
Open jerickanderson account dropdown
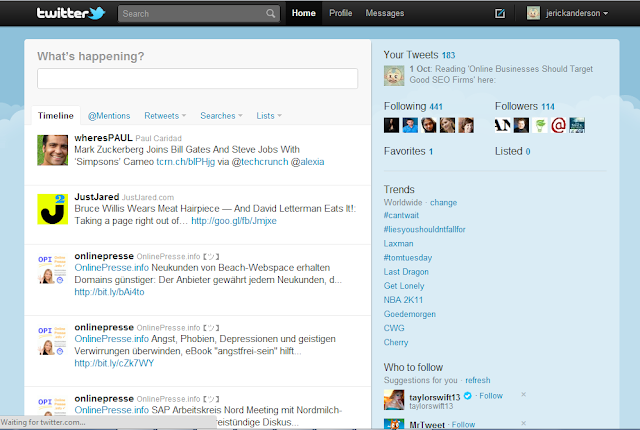(x=577, y=13)
